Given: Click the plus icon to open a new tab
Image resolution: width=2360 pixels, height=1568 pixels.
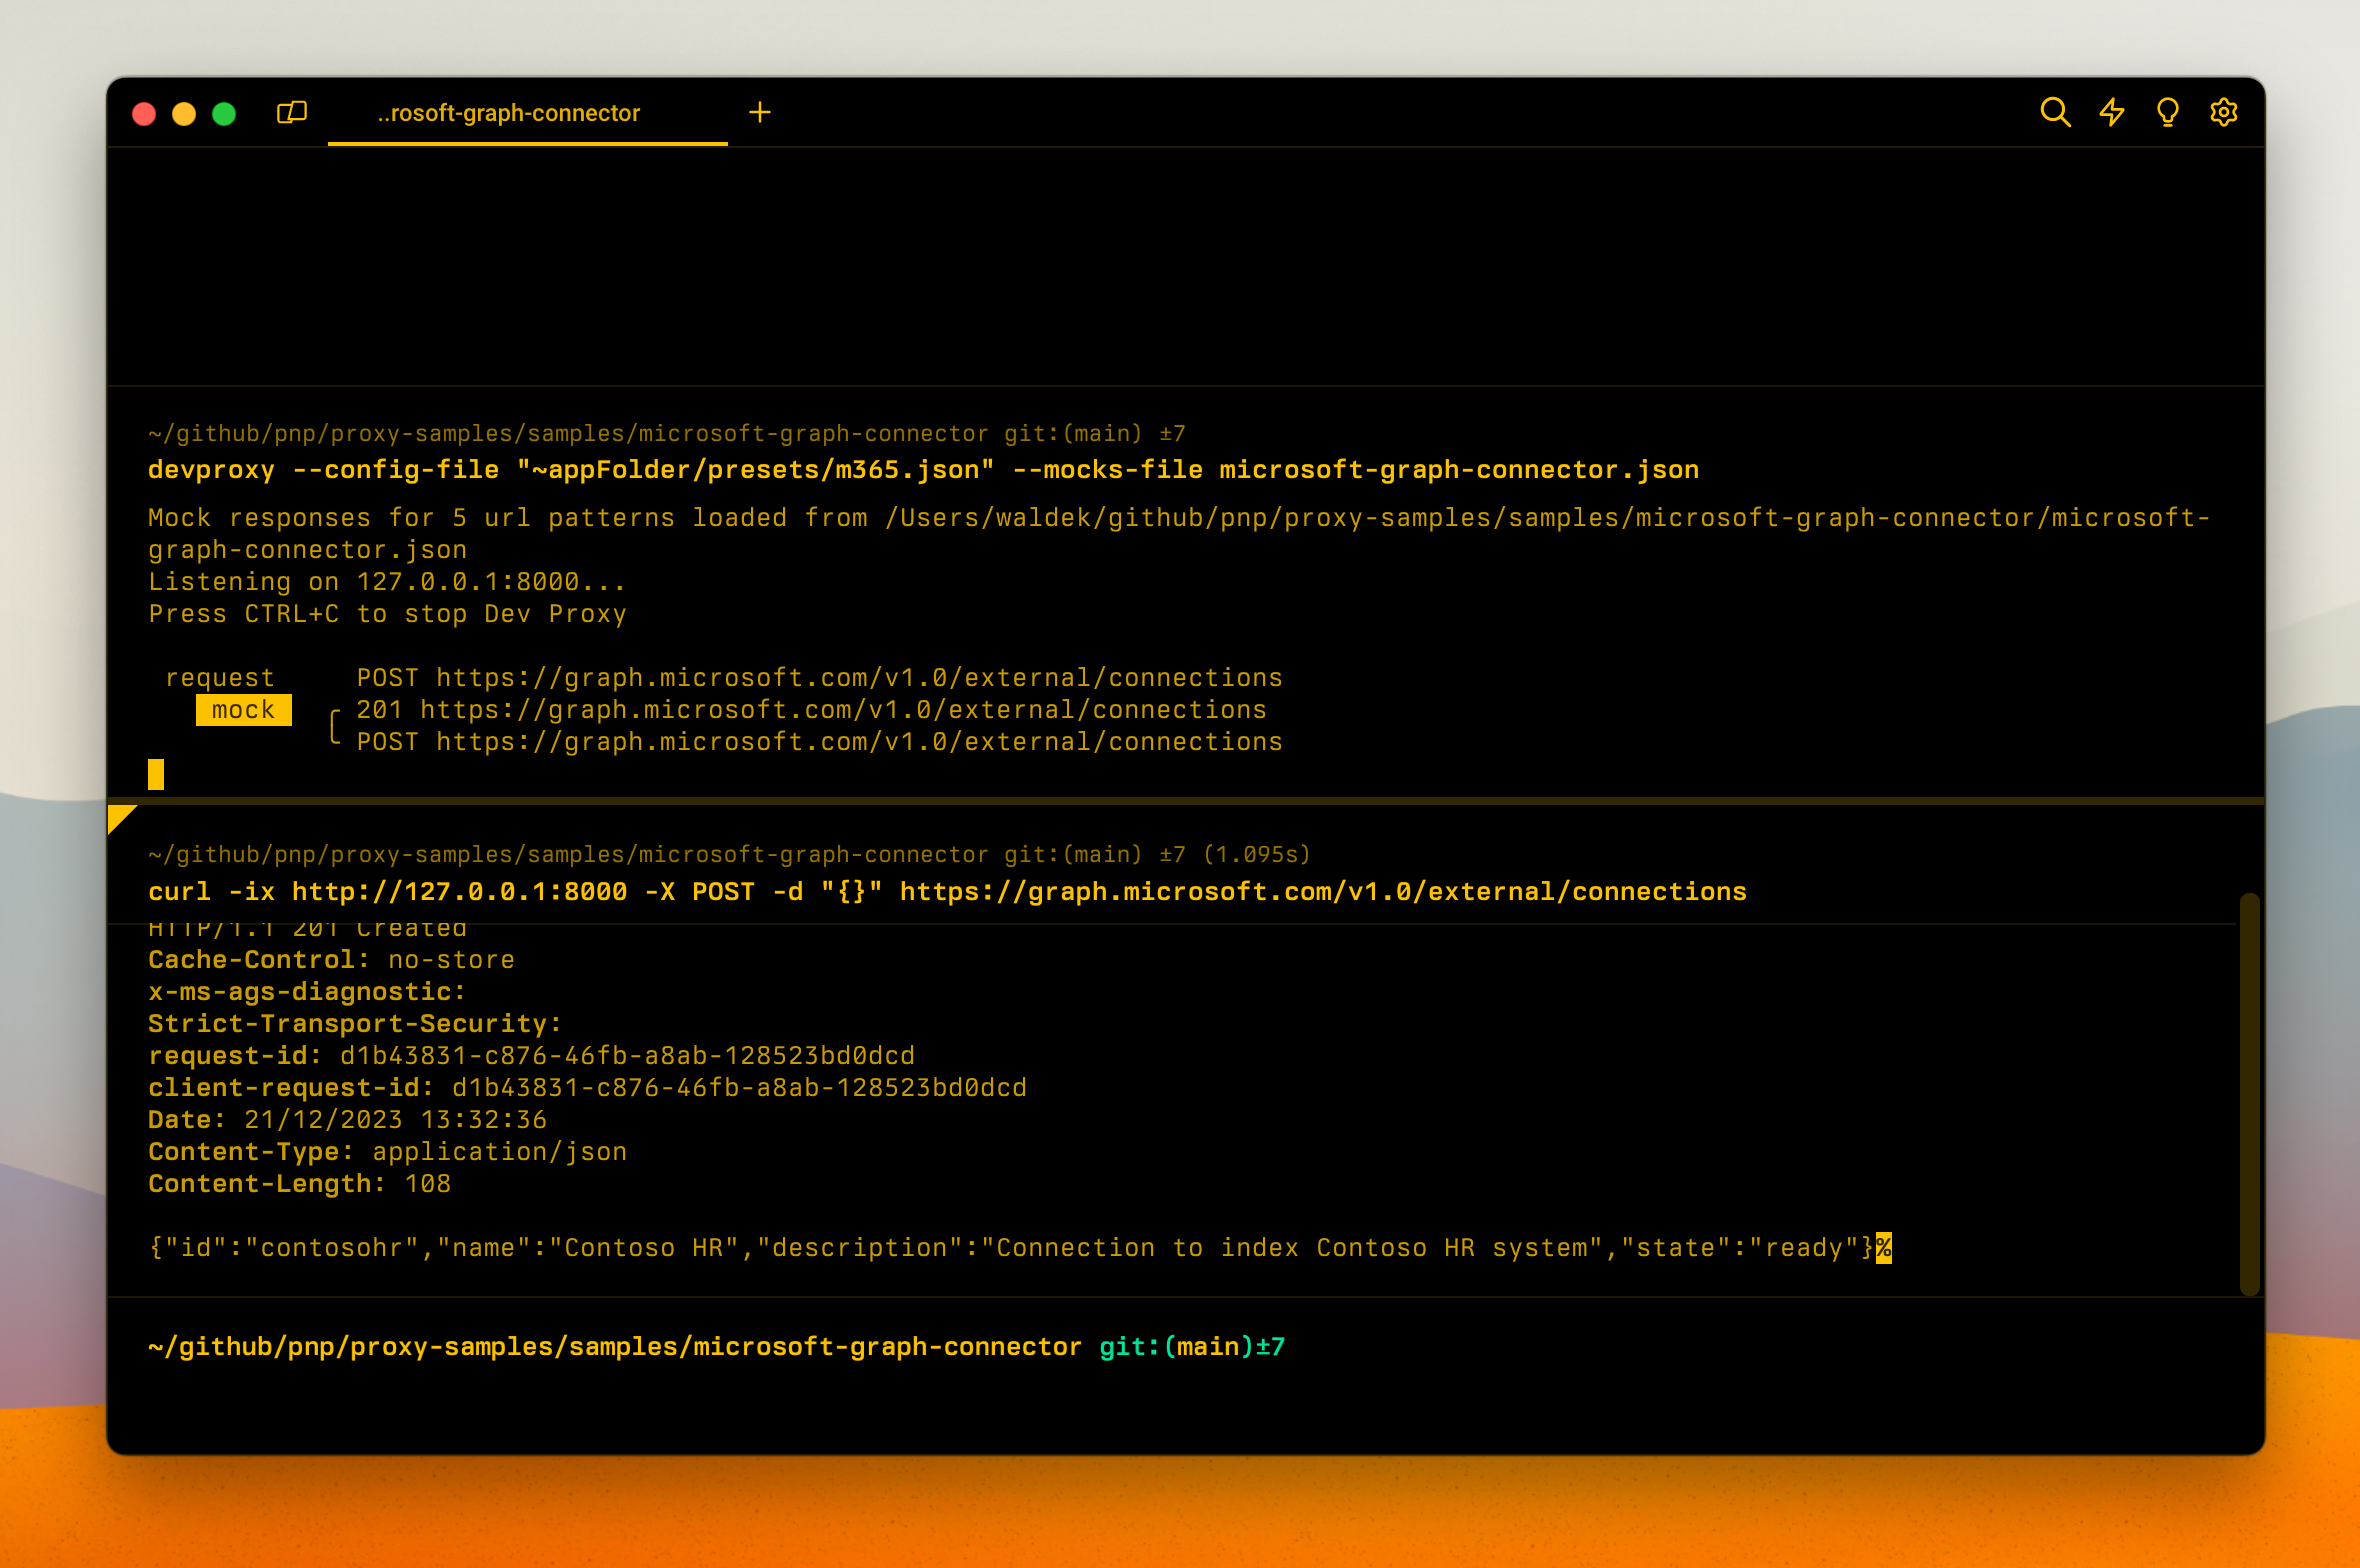Looking at the screenshot, I should [760, 112].
